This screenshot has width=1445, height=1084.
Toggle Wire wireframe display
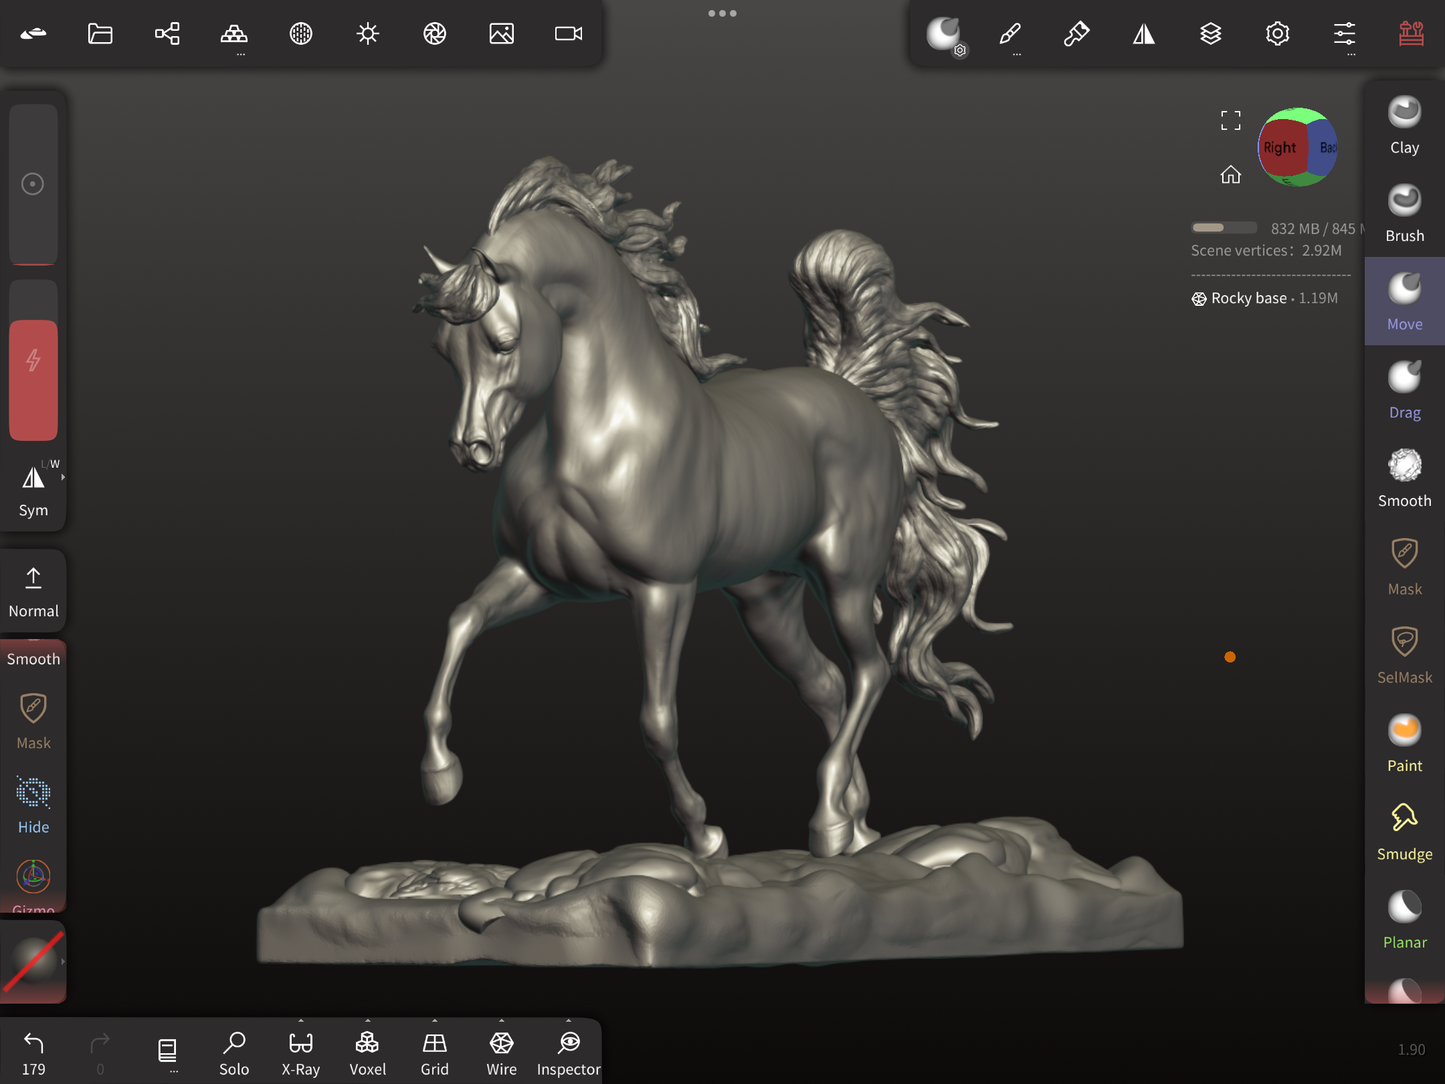click(501, 1052)
